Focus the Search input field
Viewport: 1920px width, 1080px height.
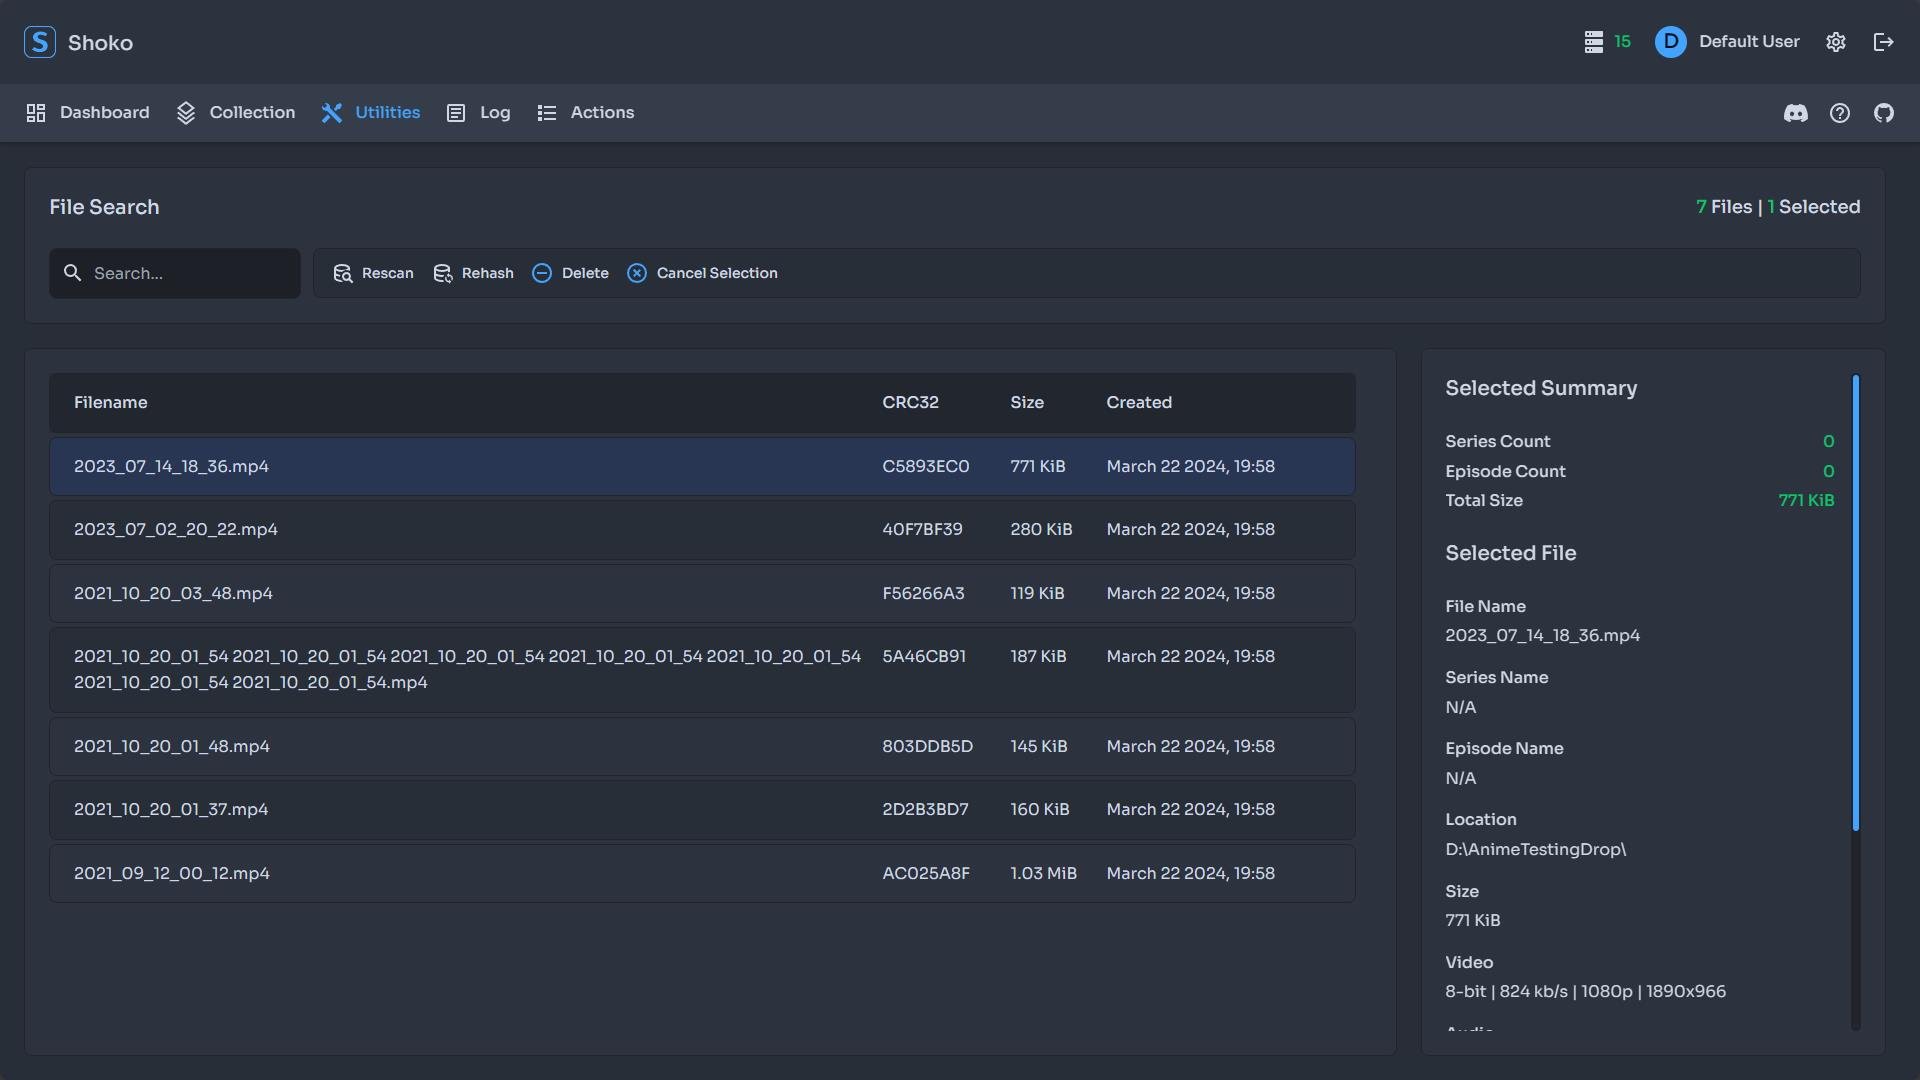click(x=175, y=273)
